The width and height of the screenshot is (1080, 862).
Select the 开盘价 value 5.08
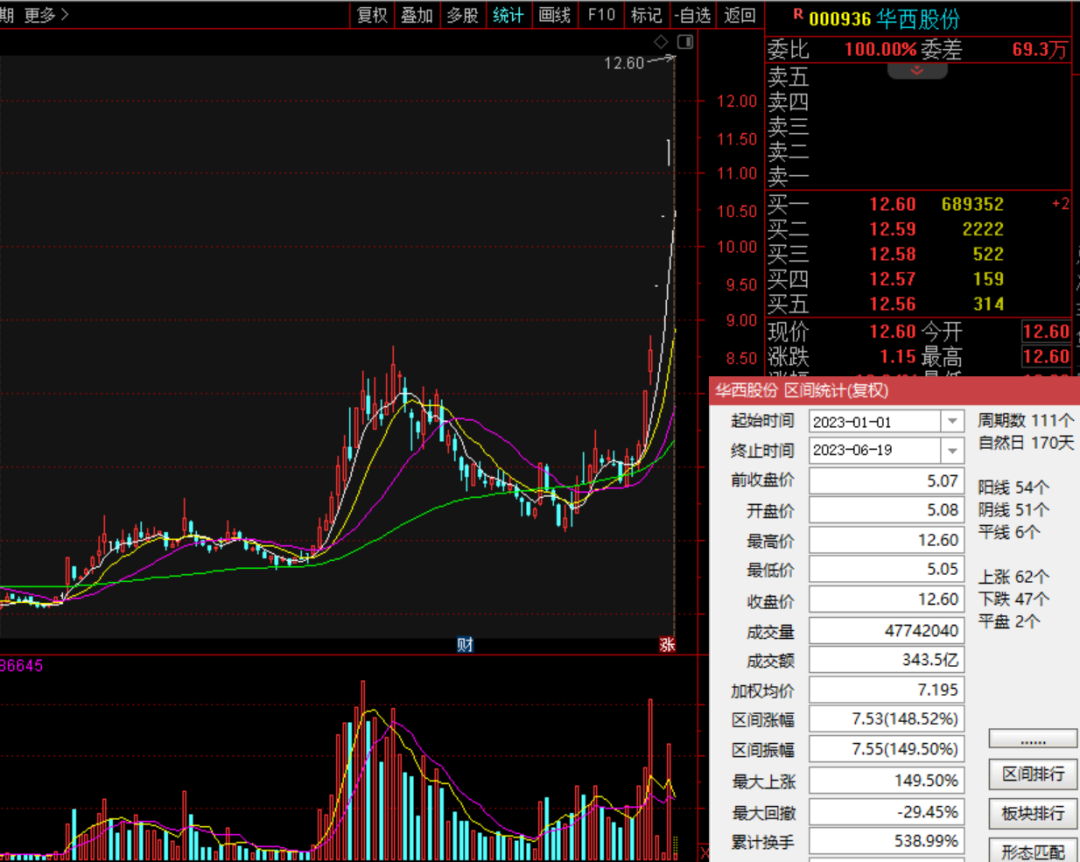886,510
